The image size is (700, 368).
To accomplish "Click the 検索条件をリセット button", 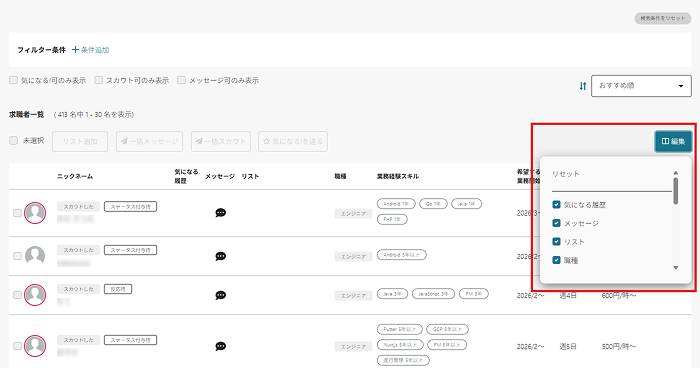I will tap(662, 18).
